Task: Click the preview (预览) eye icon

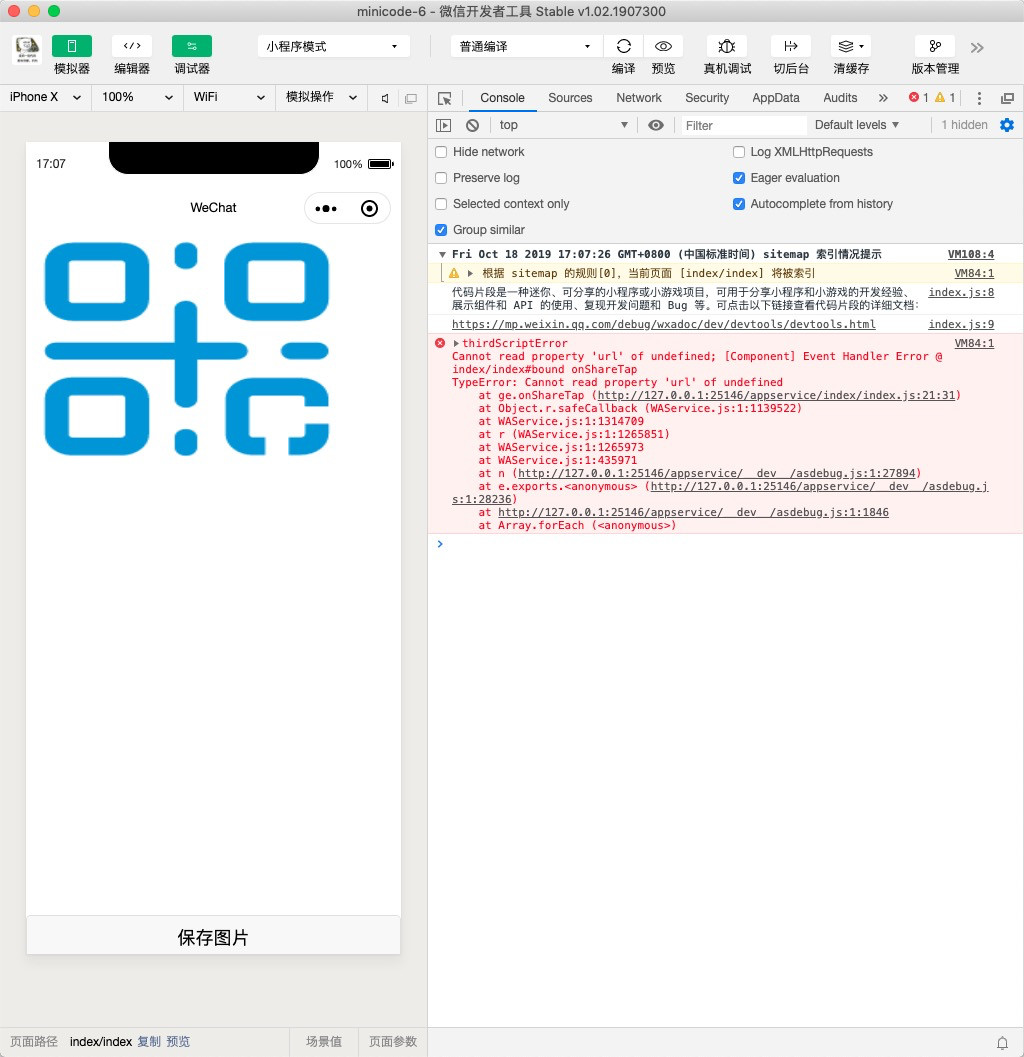Action: (x=663, y=46)
